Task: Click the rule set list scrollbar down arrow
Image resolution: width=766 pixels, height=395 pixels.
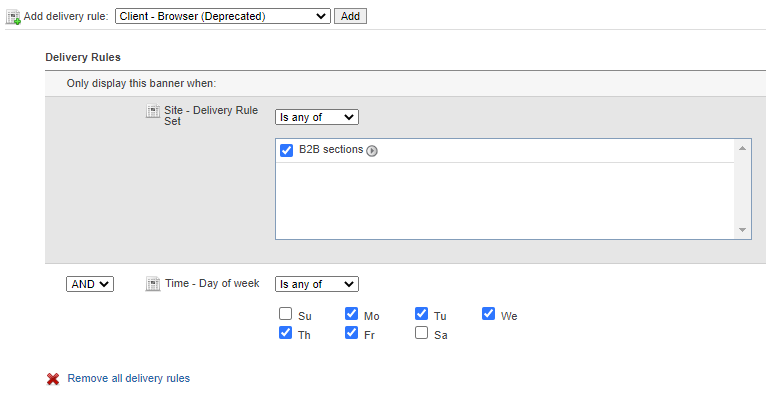Action: point(743,230)
